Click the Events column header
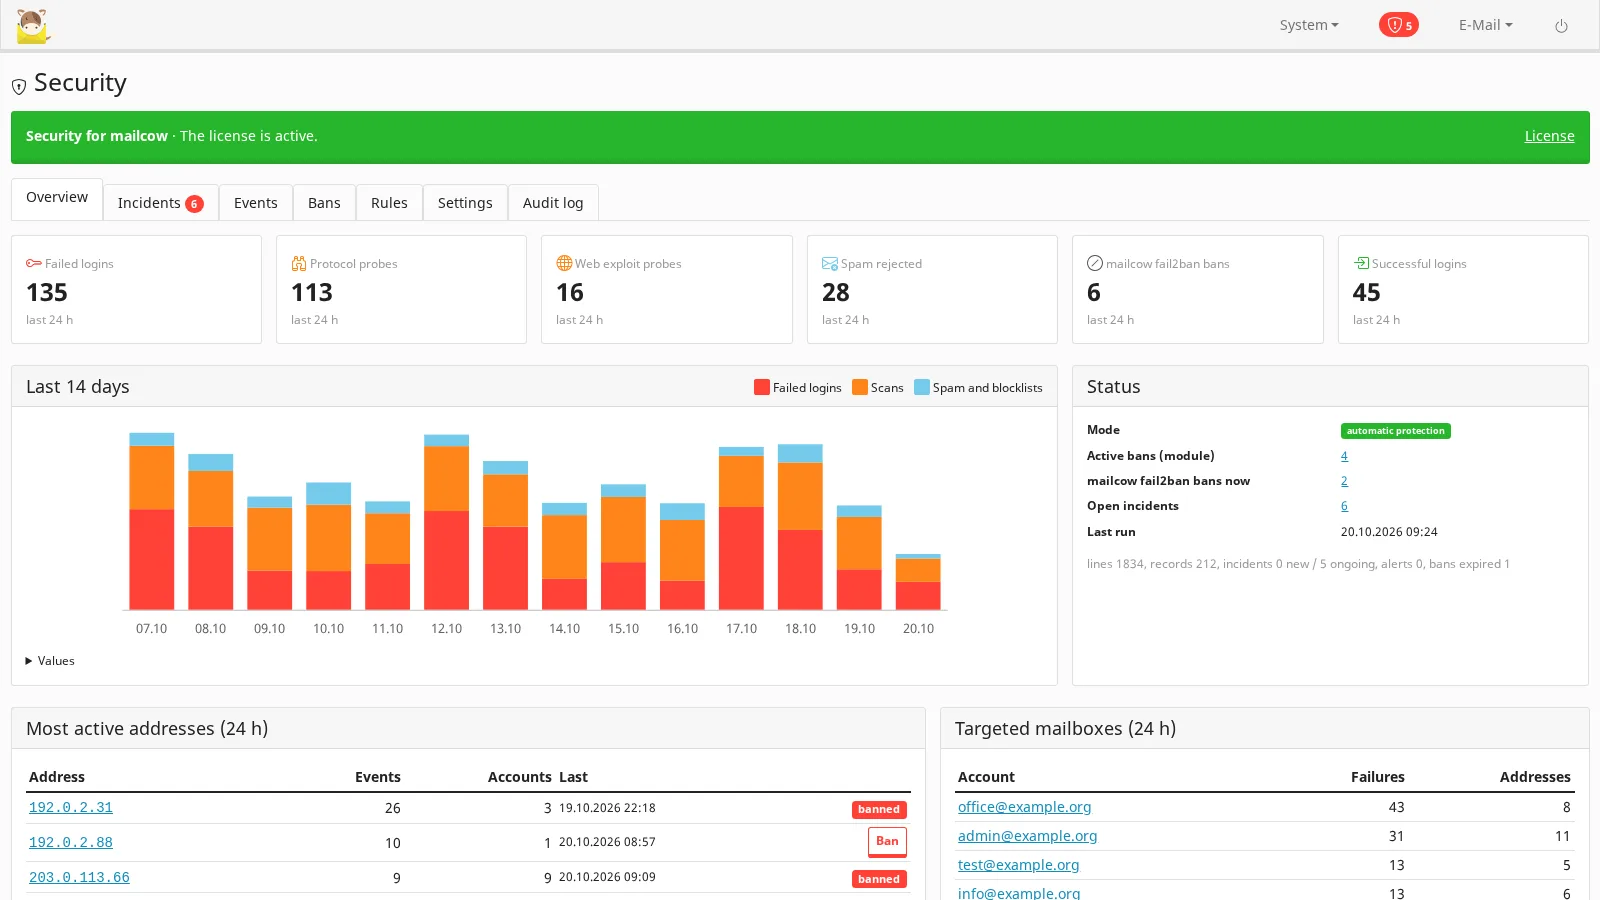The width and height of the screenshot is (1600, 900). coord(378,777)
